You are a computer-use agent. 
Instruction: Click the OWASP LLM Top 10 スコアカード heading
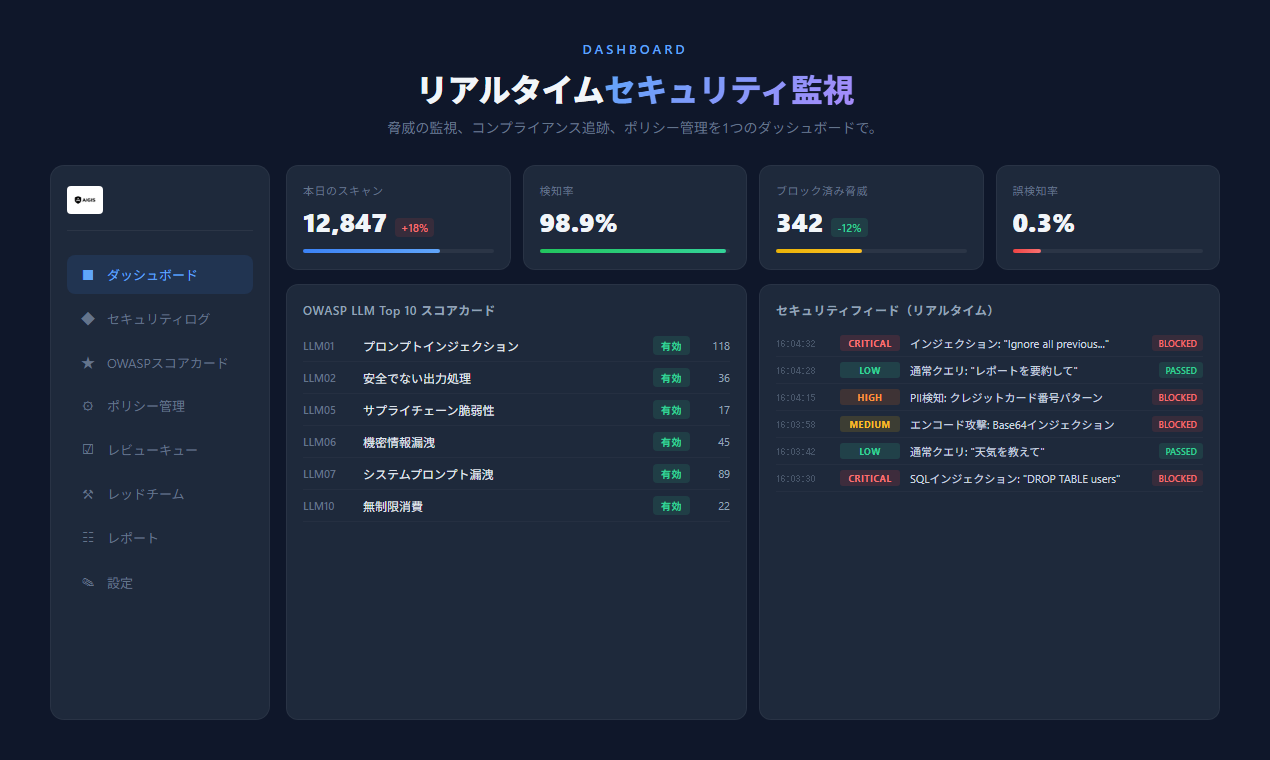(399, 311)
